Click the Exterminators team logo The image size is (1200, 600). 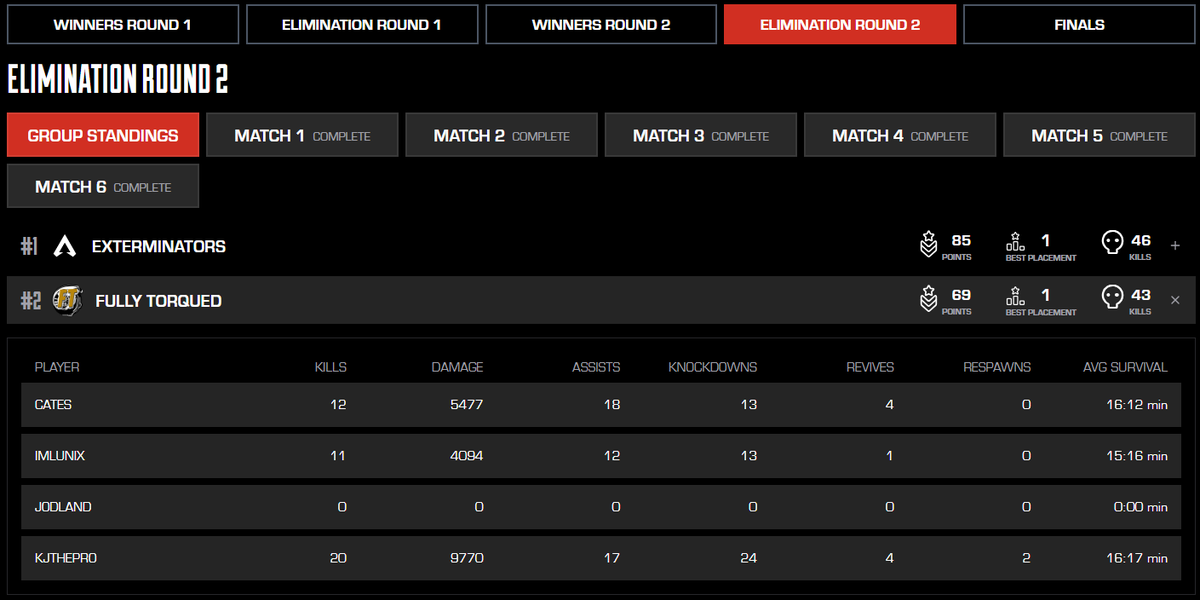65,246
